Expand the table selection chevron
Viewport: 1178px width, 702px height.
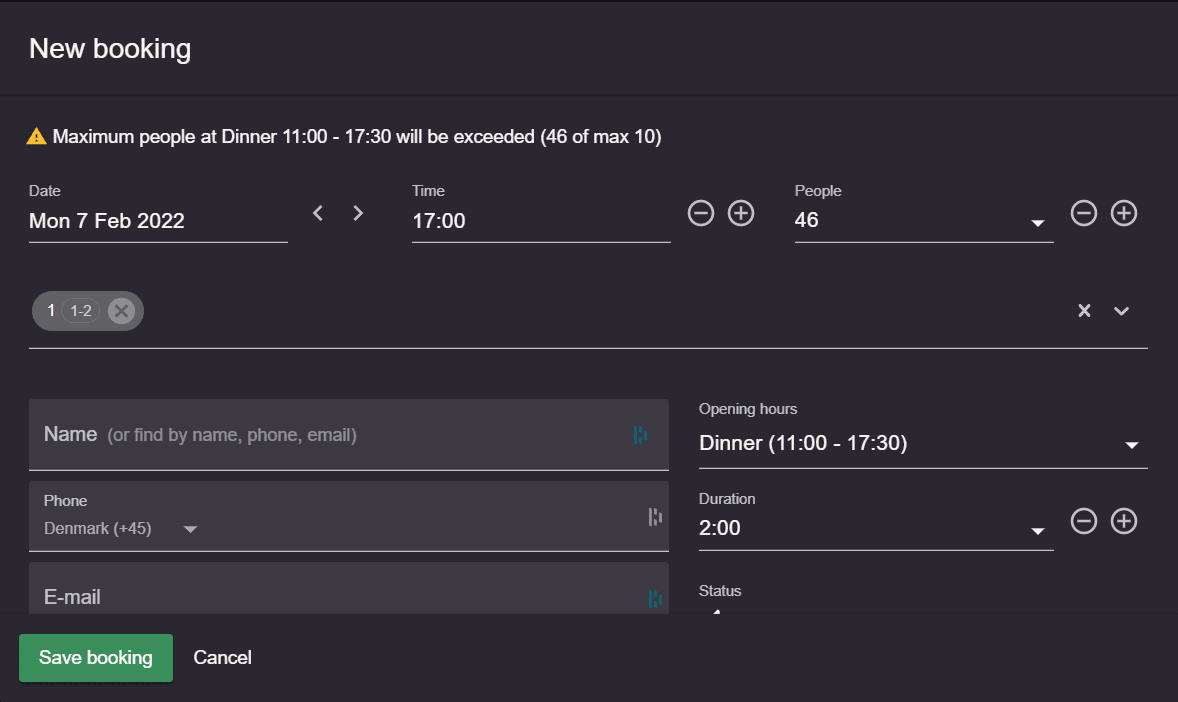point(1121,311)
